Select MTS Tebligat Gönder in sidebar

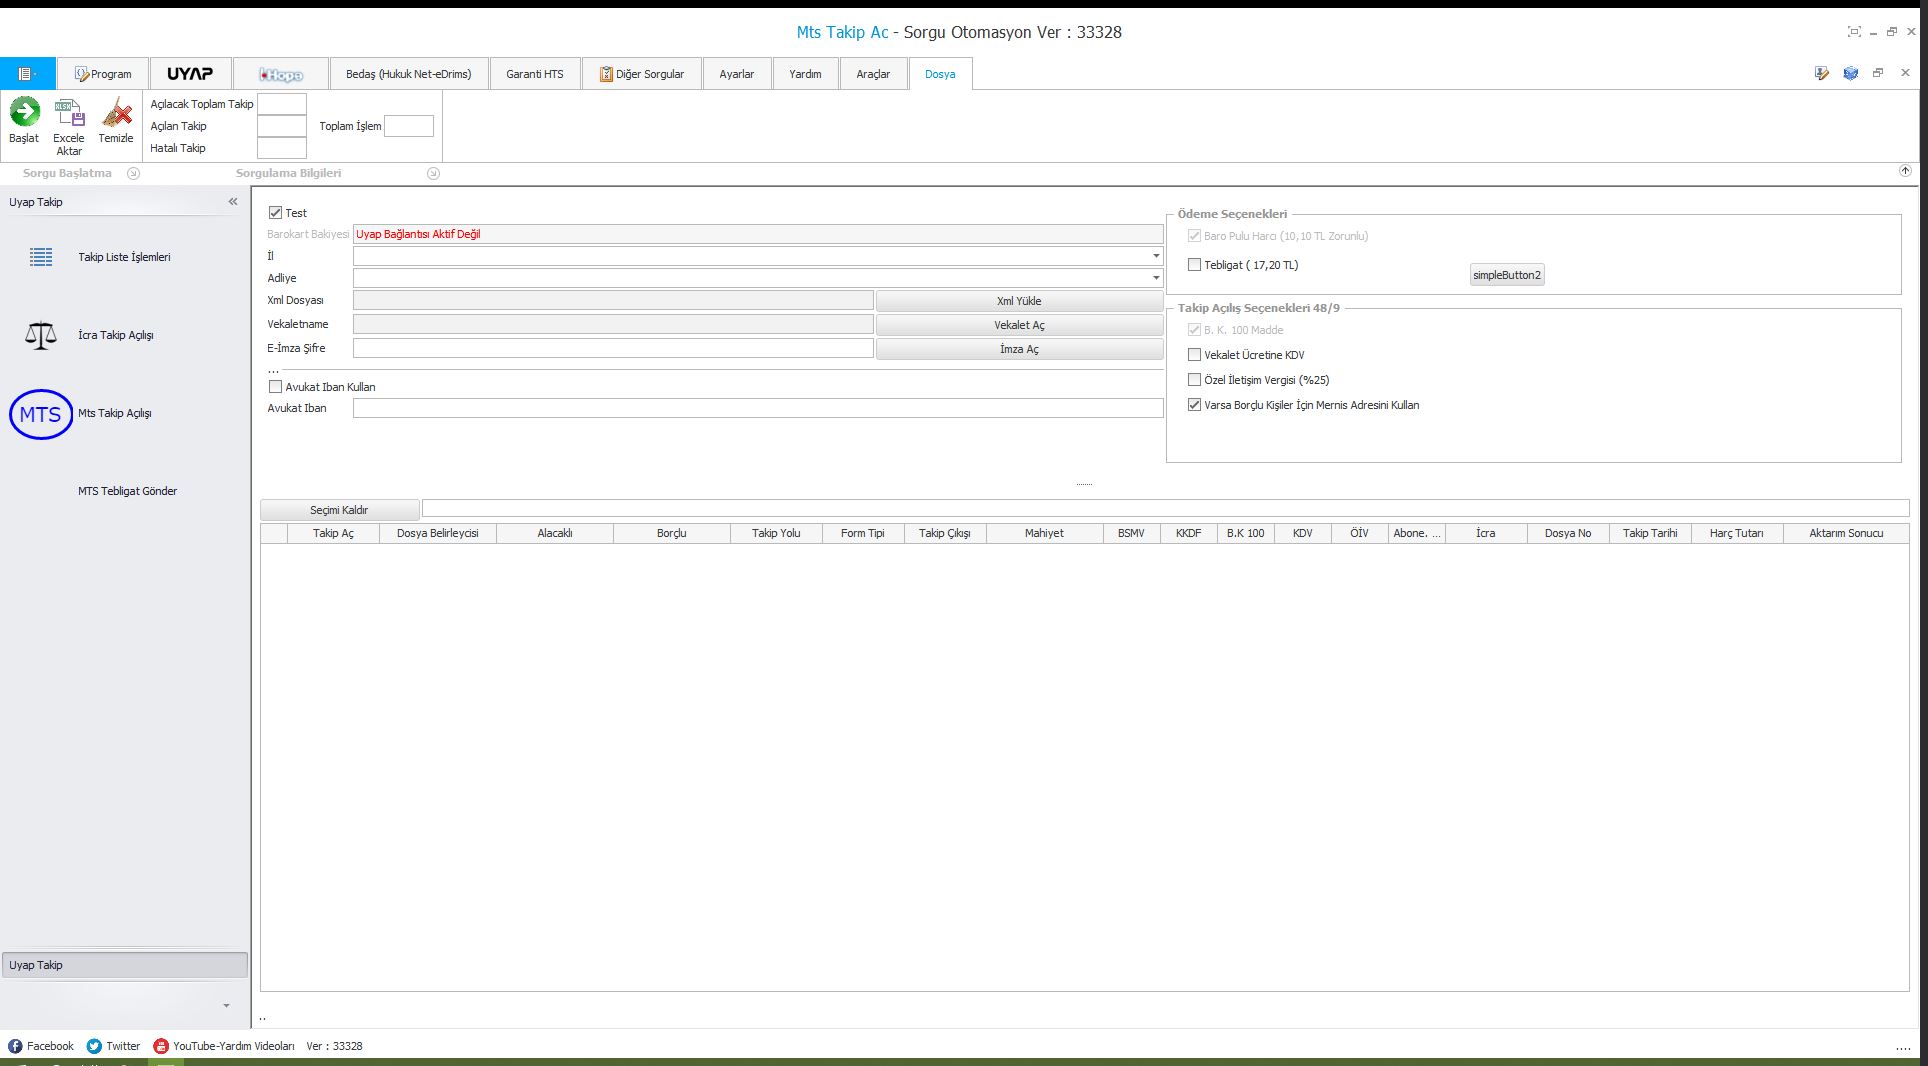[x=127, y=491]
